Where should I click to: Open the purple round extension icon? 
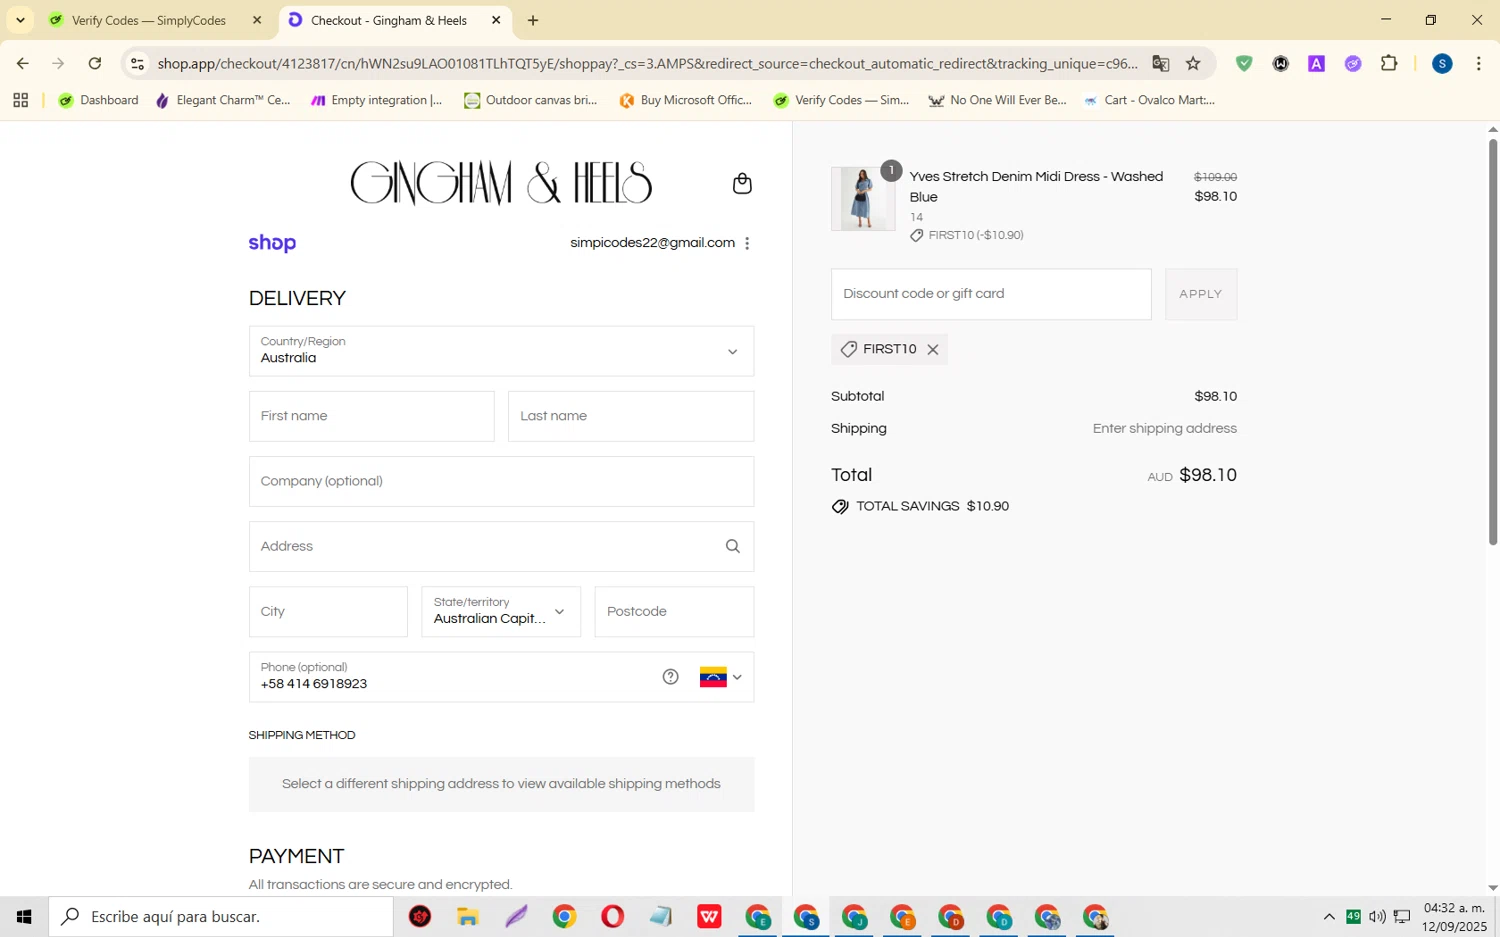click(1353, 63)
